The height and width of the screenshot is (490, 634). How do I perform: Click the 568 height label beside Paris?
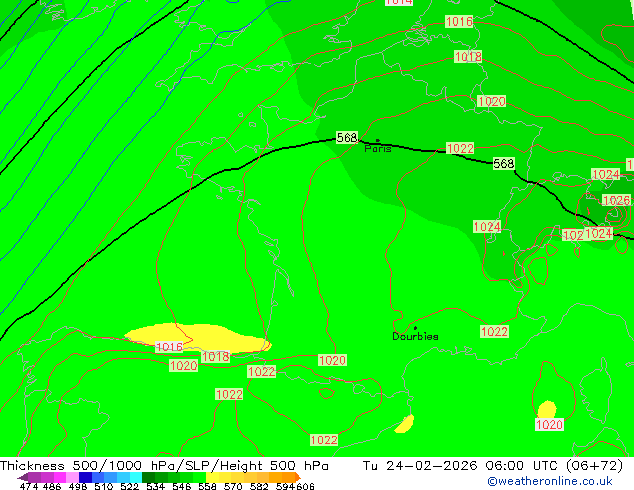pos(347,137)
